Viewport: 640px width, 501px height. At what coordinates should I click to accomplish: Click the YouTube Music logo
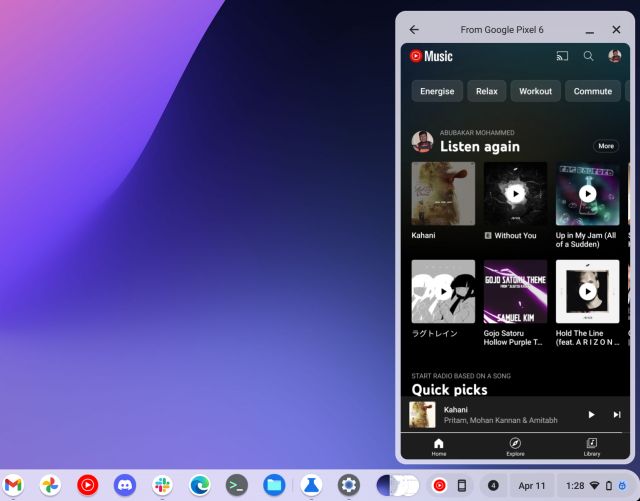(431, 56)
